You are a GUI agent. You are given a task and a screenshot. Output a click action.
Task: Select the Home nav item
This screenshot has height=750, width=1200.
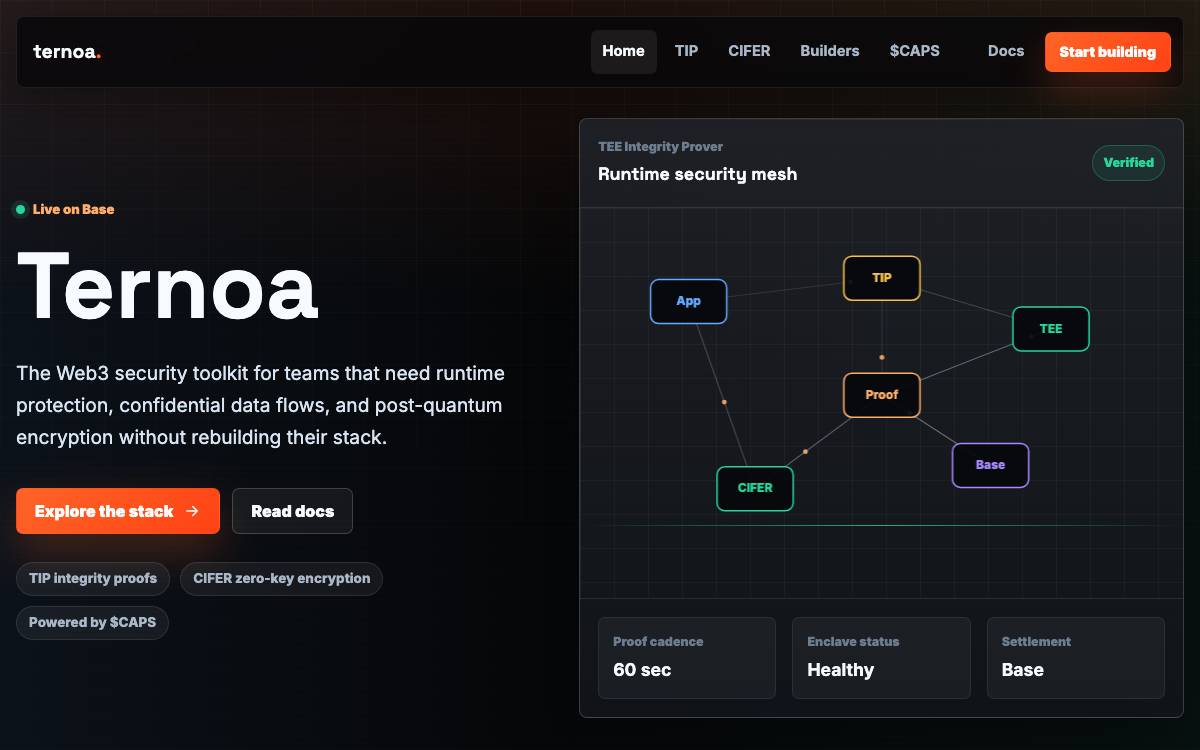pos(624,51)
